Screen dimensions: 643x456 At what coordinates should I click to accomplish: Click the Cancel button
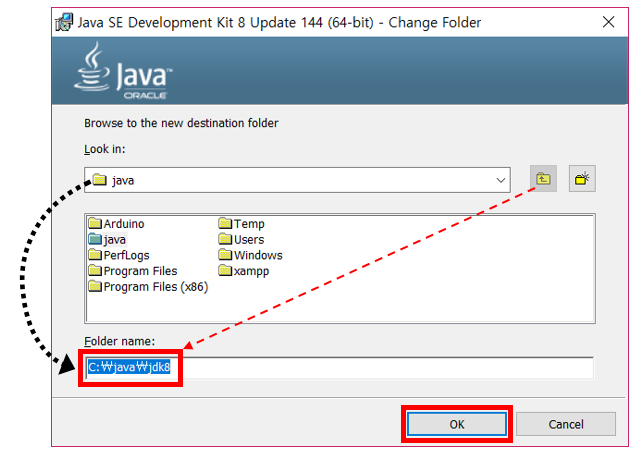566,424
